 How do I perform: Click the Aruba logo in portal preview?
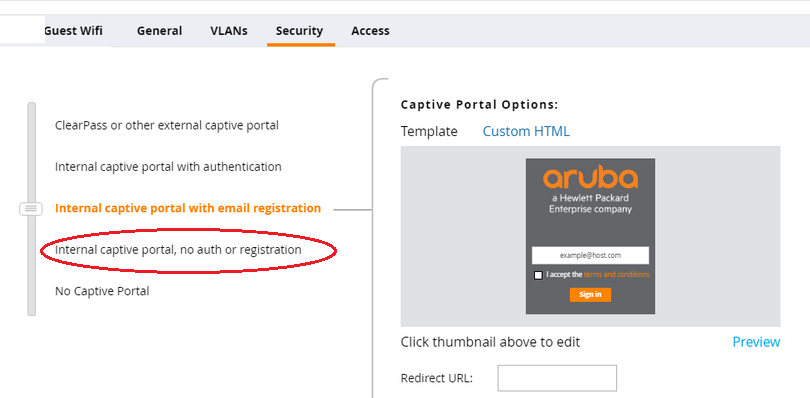tap(590, 178)
